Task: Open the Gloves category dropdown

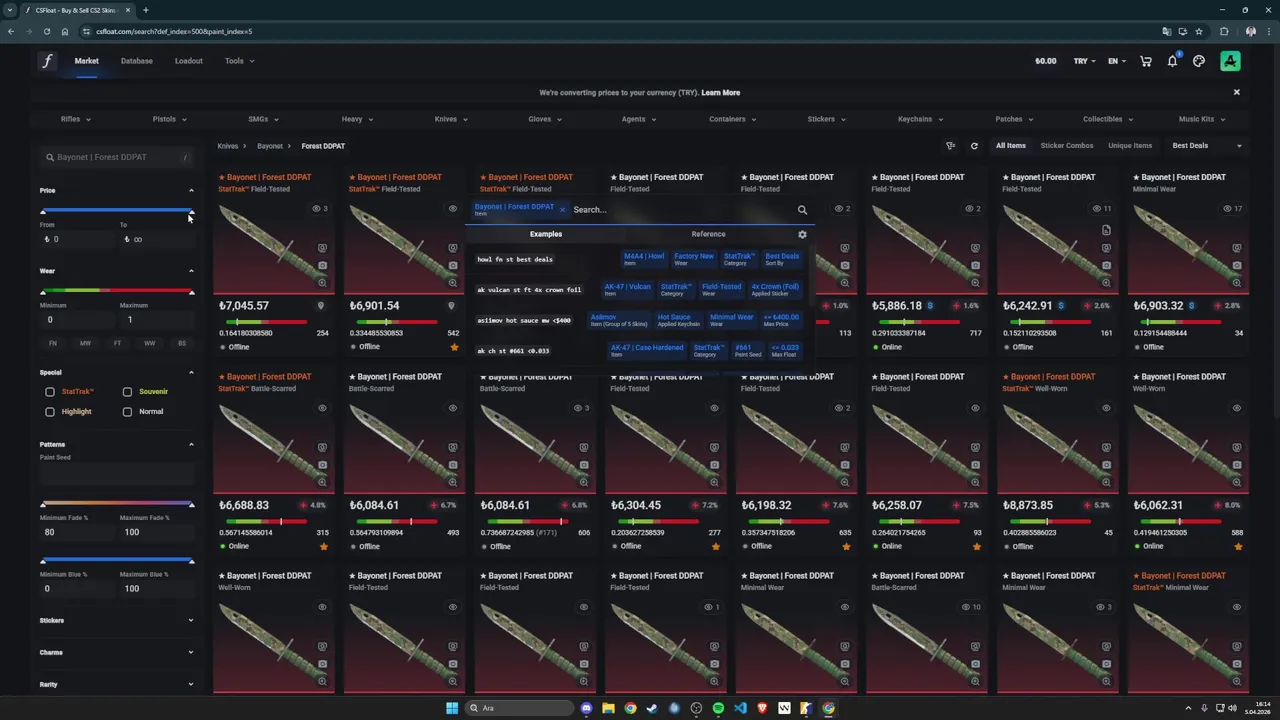Action: coord(545,119)
